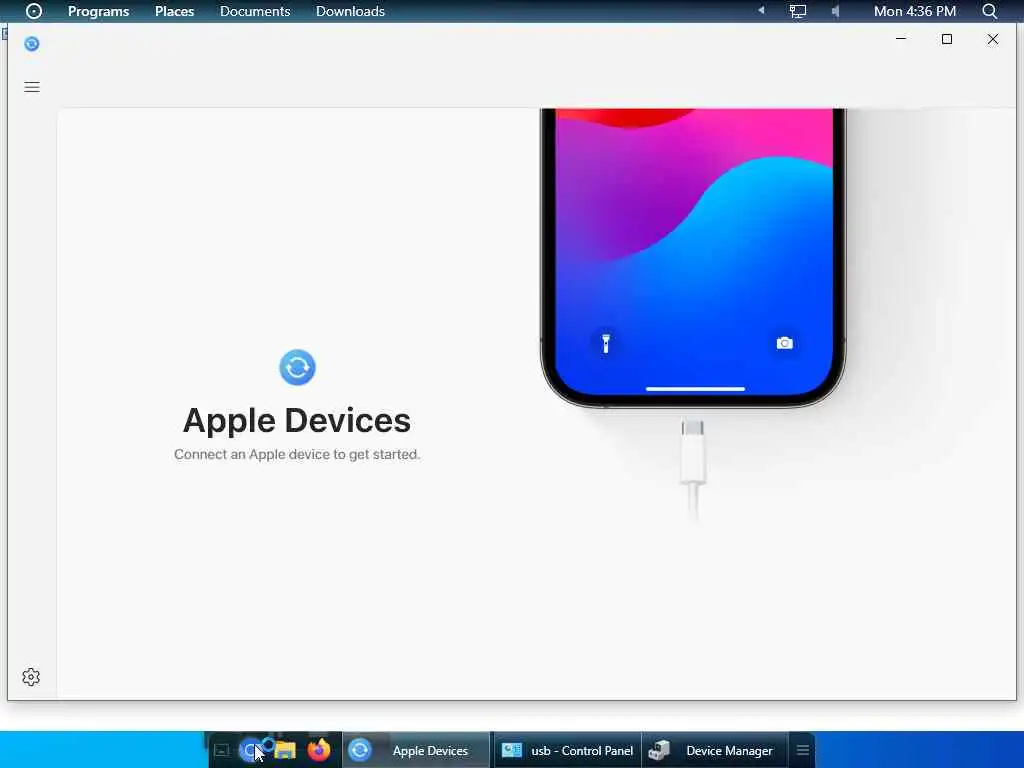Switch to usb - Control Panel window
1024x768 pixels.
[x=567, y=750]
